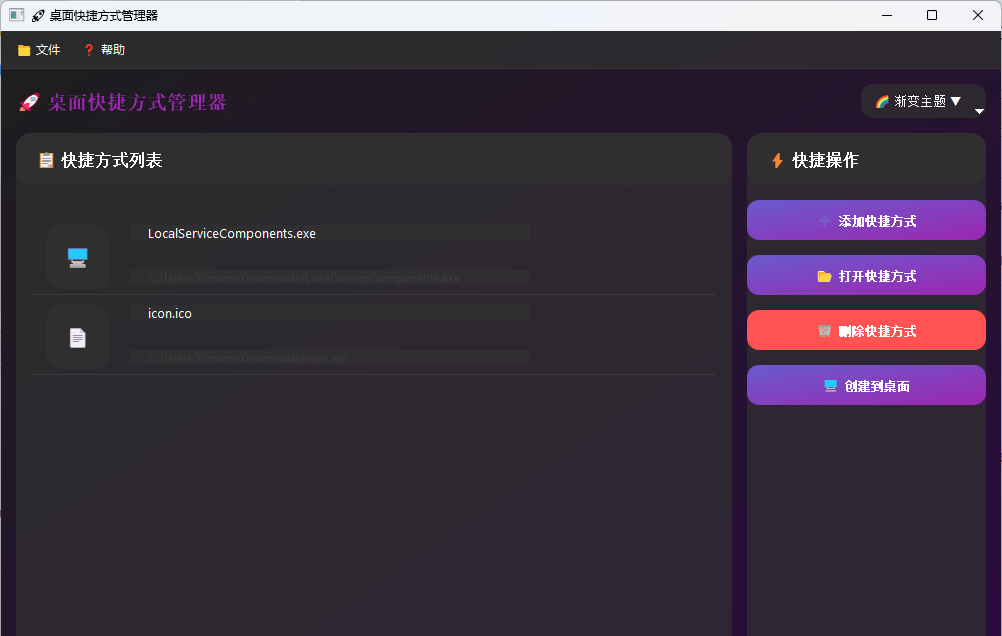Click the 打开快捷方式 button
Viewport: 1002px width, 636px height.
(x=866, y=275)
